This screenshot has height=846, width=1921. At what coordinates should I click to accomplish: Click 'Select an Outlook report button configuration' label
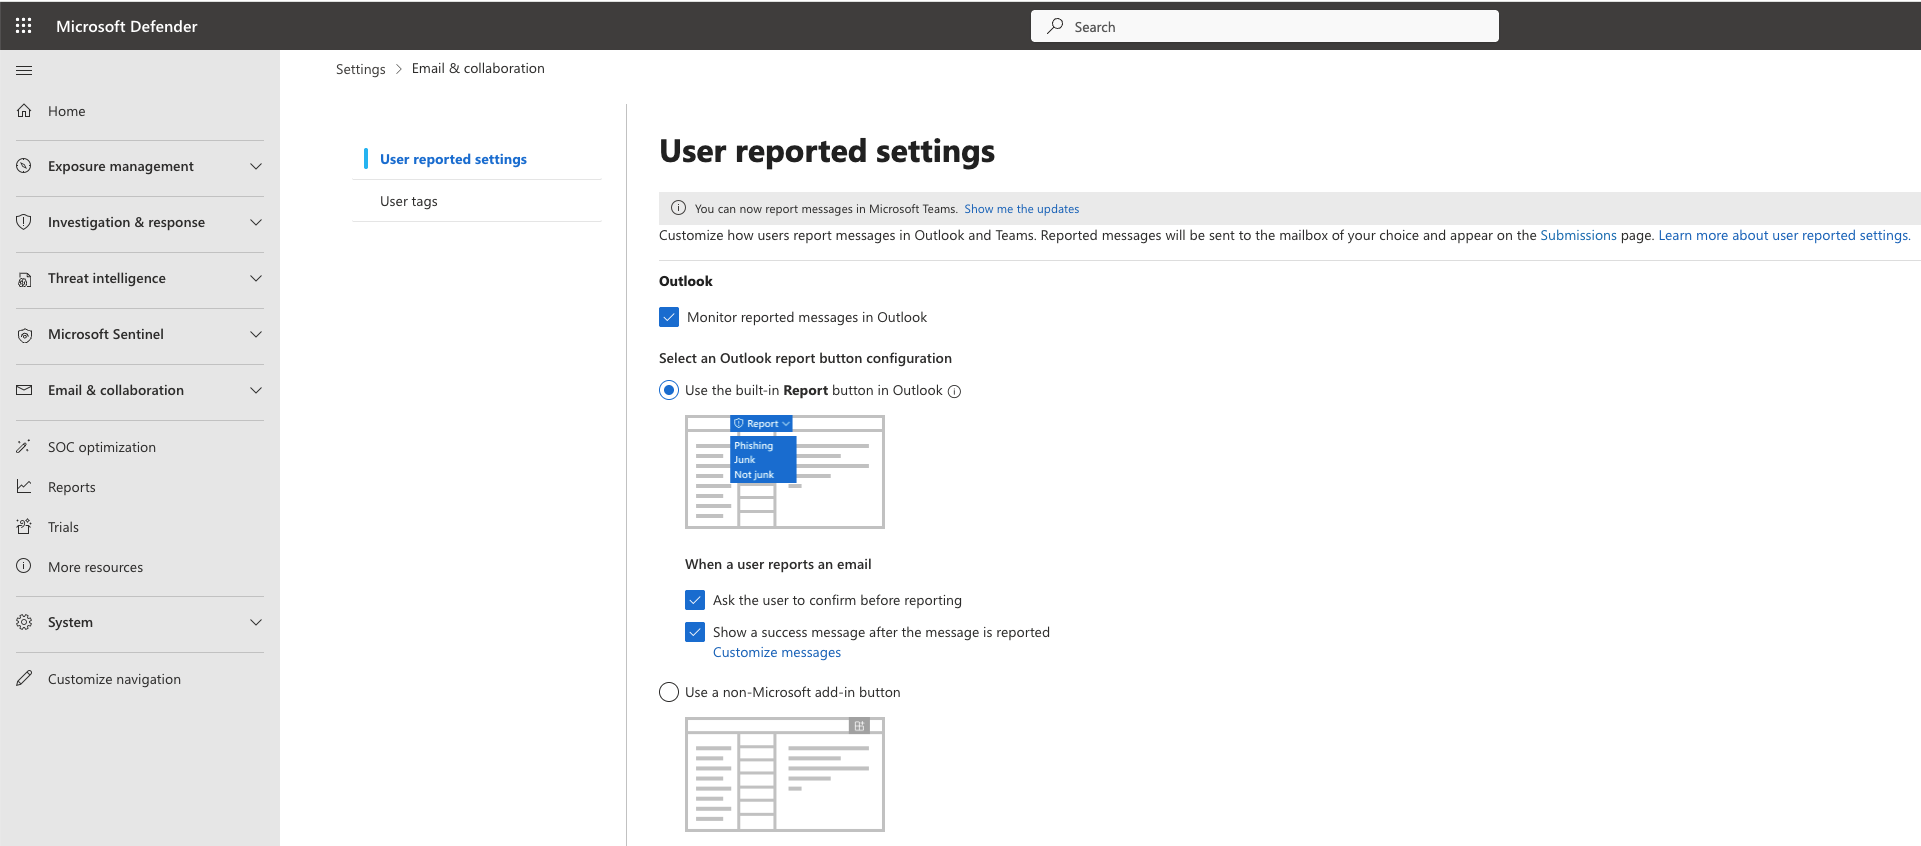pos(805,358)
